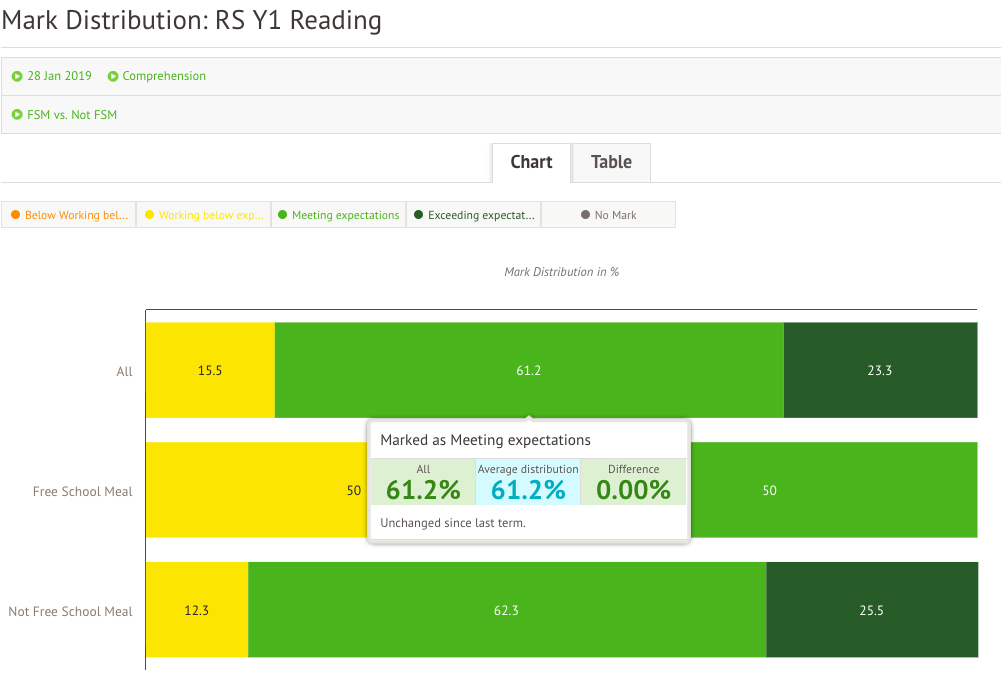Select the Chart tab
This screenshot has height=682, width=1001.
pyautogui.click(x=531, y=162)
